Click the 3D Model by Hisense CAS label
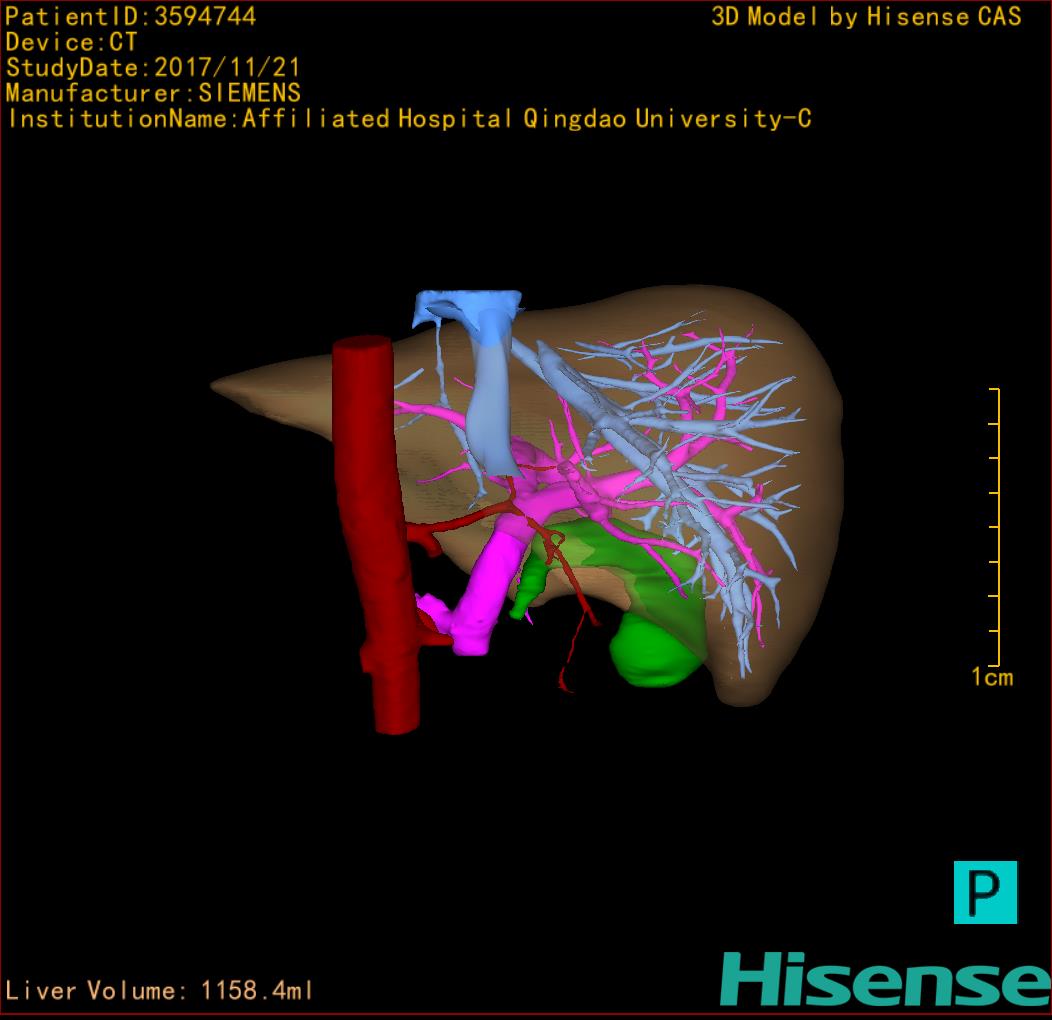Viewport: 1052px width, 1020px height. point(866,16)
